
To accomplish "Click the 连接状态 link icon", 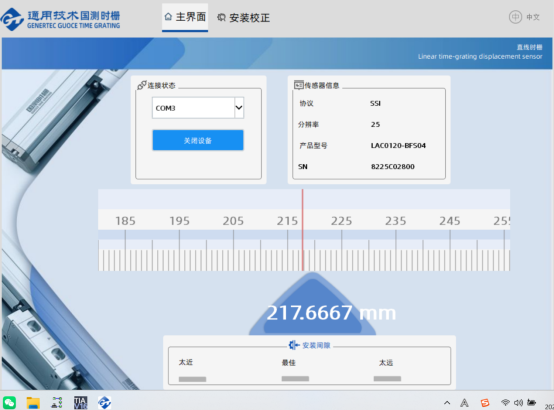I will click(142, 85).
